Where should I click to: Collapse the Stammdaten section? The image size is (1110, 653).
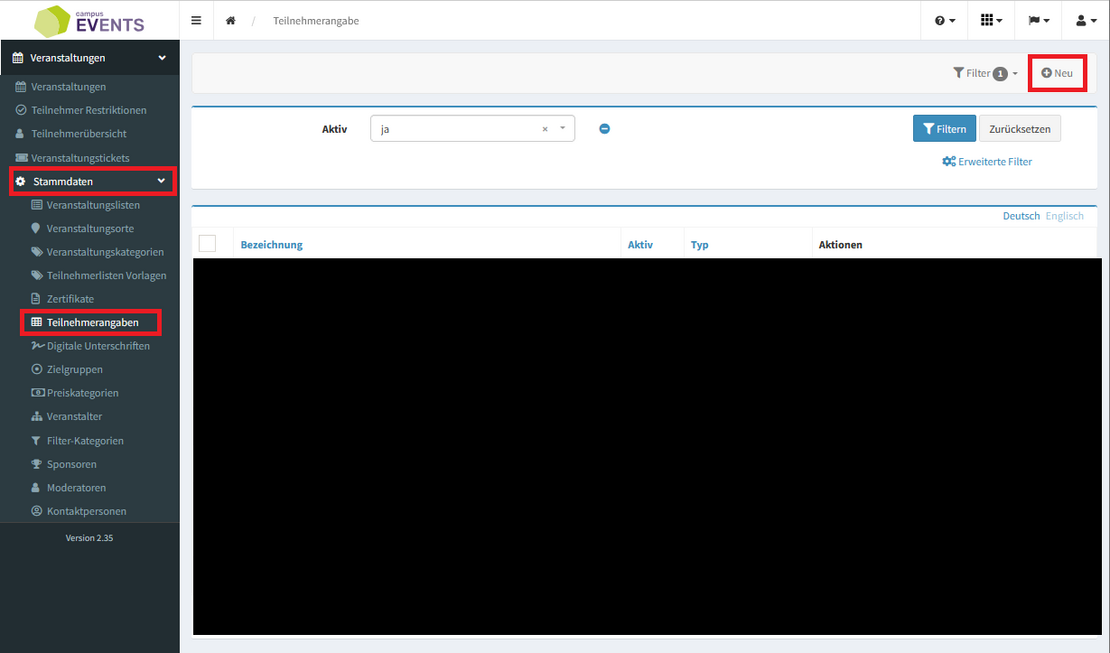[92, 181]
